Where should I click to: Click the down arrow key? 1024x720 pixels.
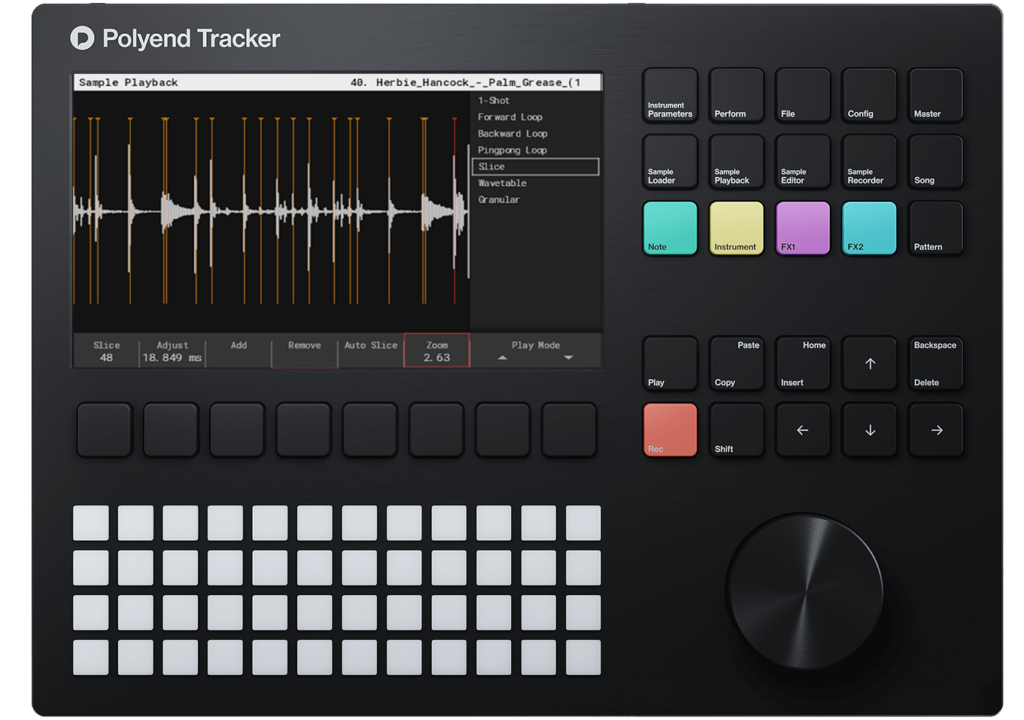pyautogui.click(x=869, y=430)
